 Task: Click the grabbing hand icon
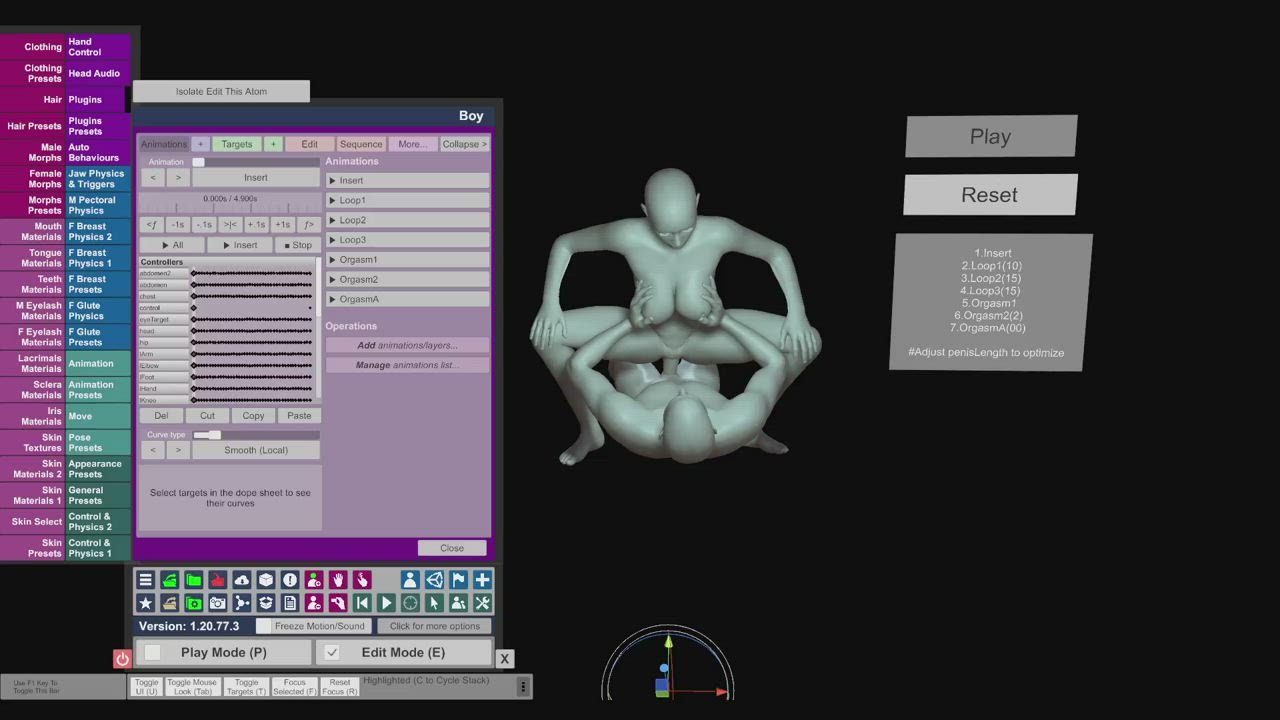[x=337, y=603]
